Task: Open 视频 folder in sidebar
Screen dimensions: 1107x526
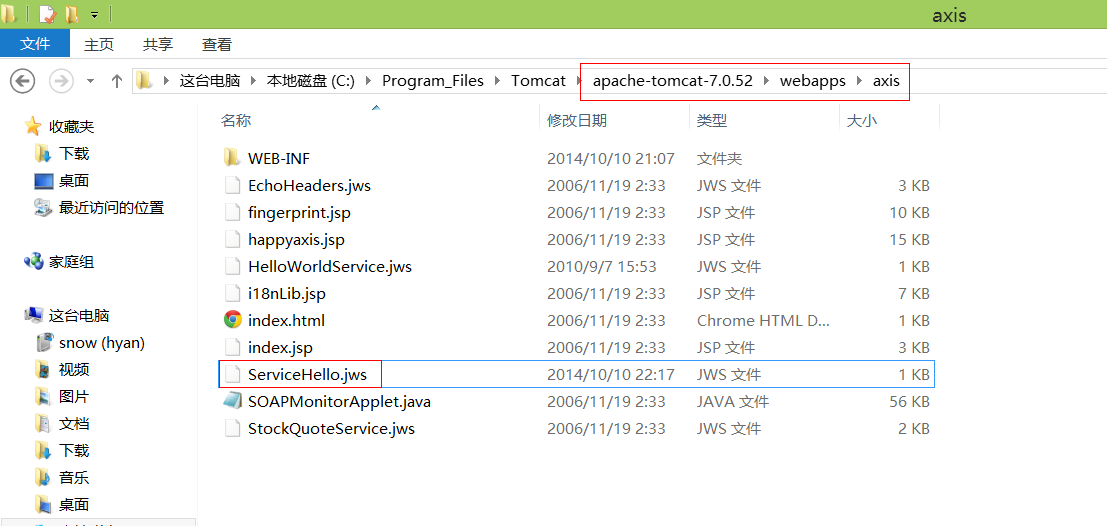Action: (62, 369)
